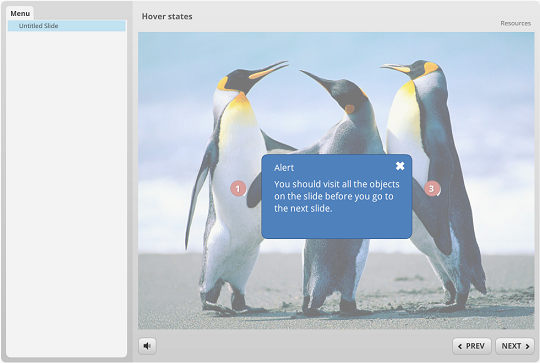Go to the next slide with NEXT

click(x=515, y=346)
